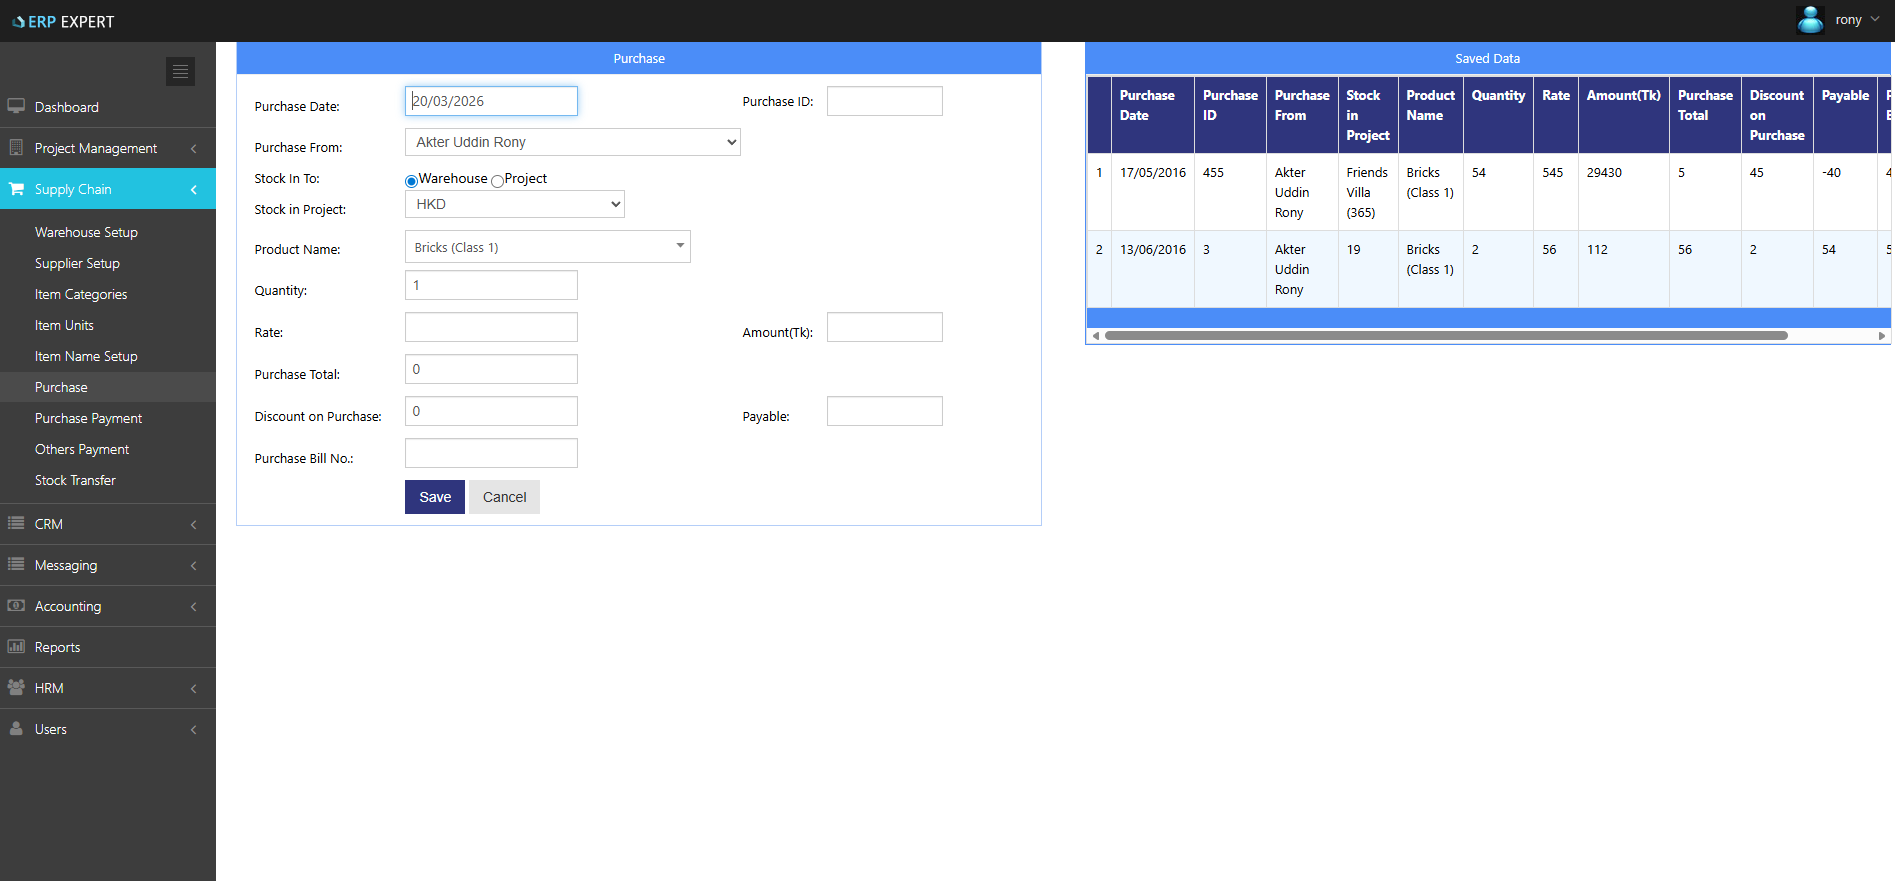The image size is (1895, 881).
Task: Select the Project radio button
Action: coord(497,181)
